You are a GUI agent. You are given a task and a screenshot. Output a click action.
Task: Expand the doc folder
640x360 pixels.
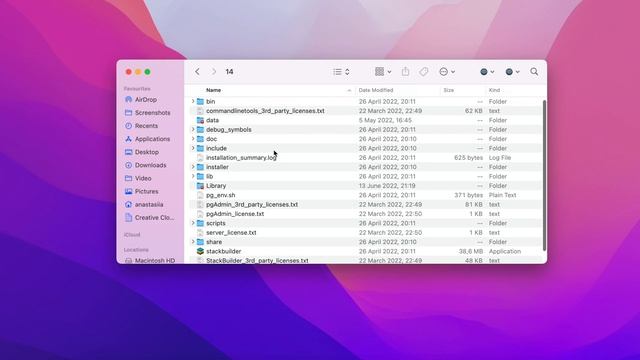pyautogui.click(x=193, y=139)
